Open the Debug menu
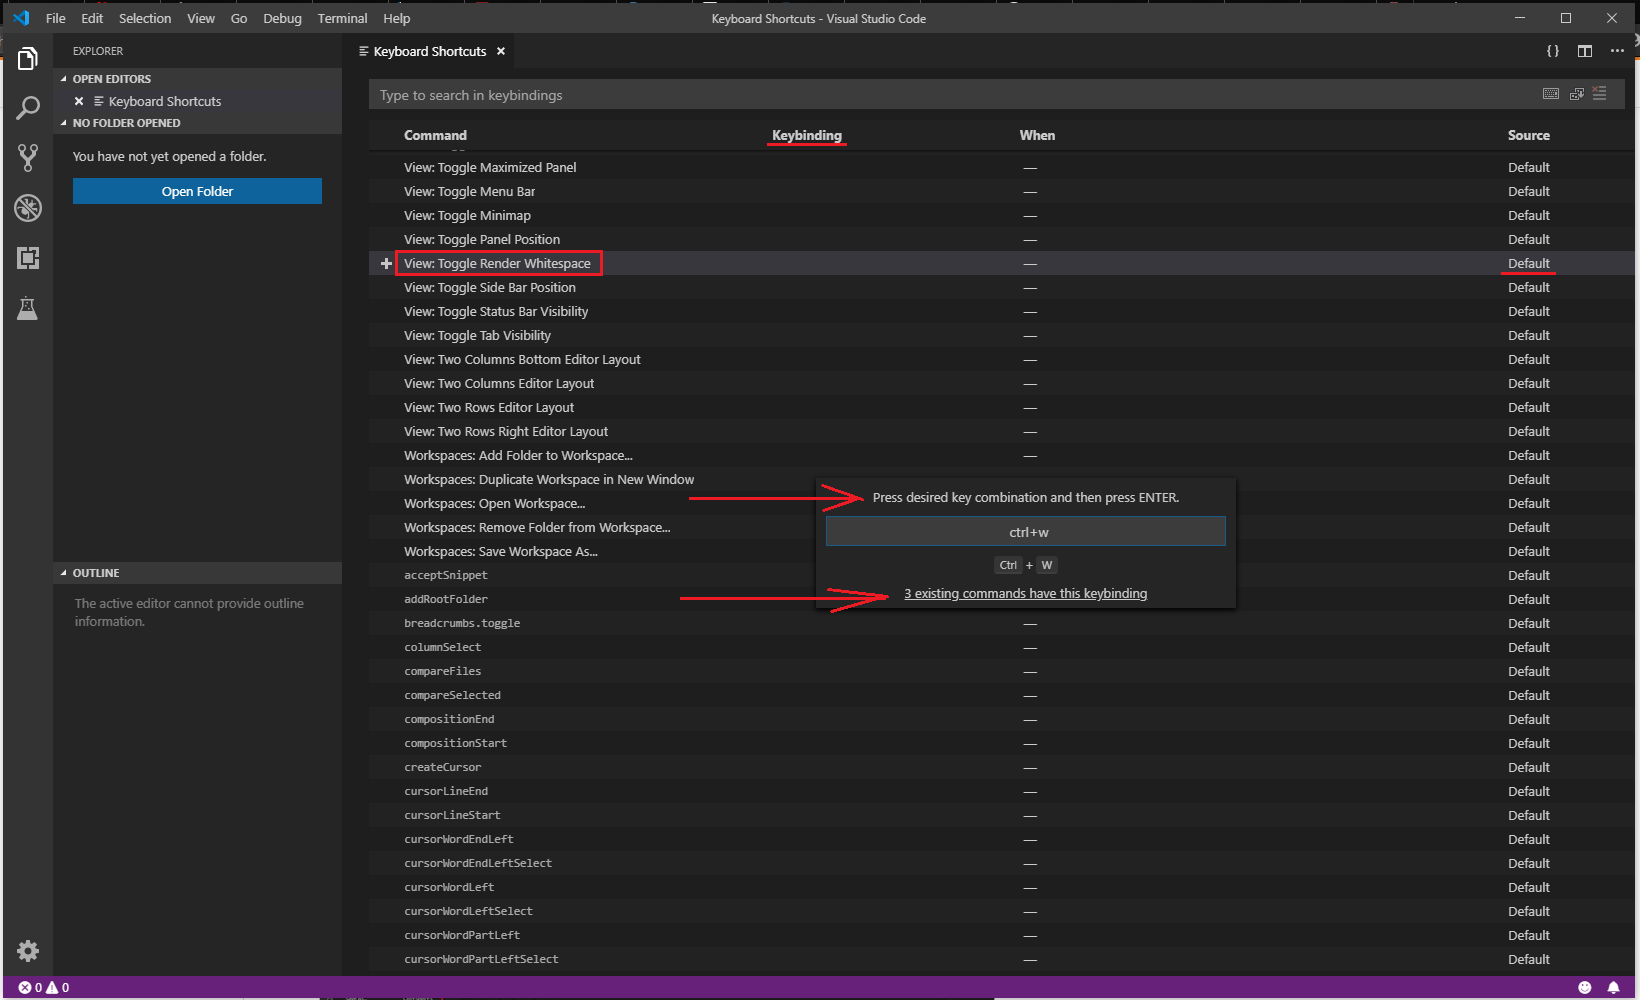The width and height of the screenshot is (1640, 1000). tap(282, 18)
